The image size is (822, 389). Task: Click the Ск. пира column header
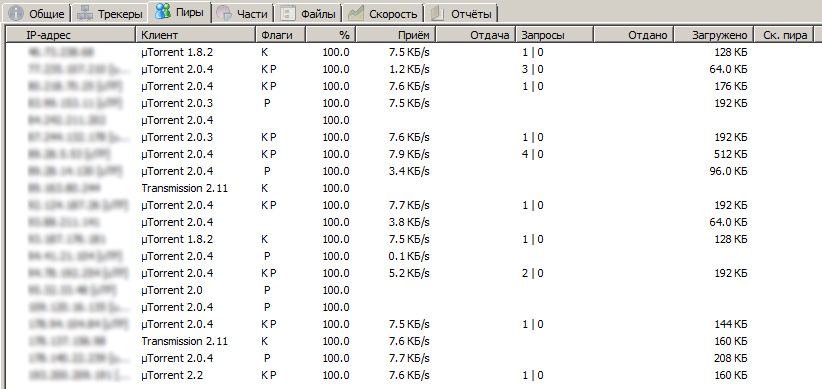(784, 35)
